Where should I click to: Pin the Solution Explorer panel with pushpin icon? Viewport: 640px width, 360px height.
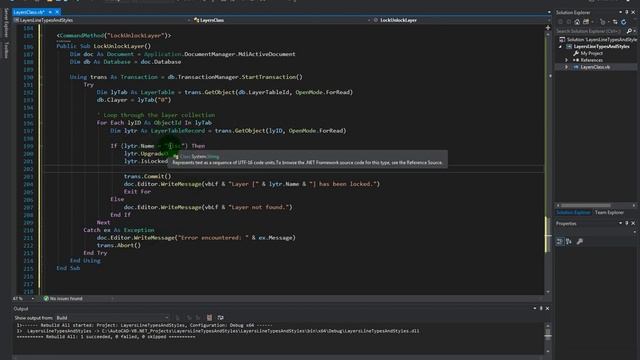click(x=627, y=12)
